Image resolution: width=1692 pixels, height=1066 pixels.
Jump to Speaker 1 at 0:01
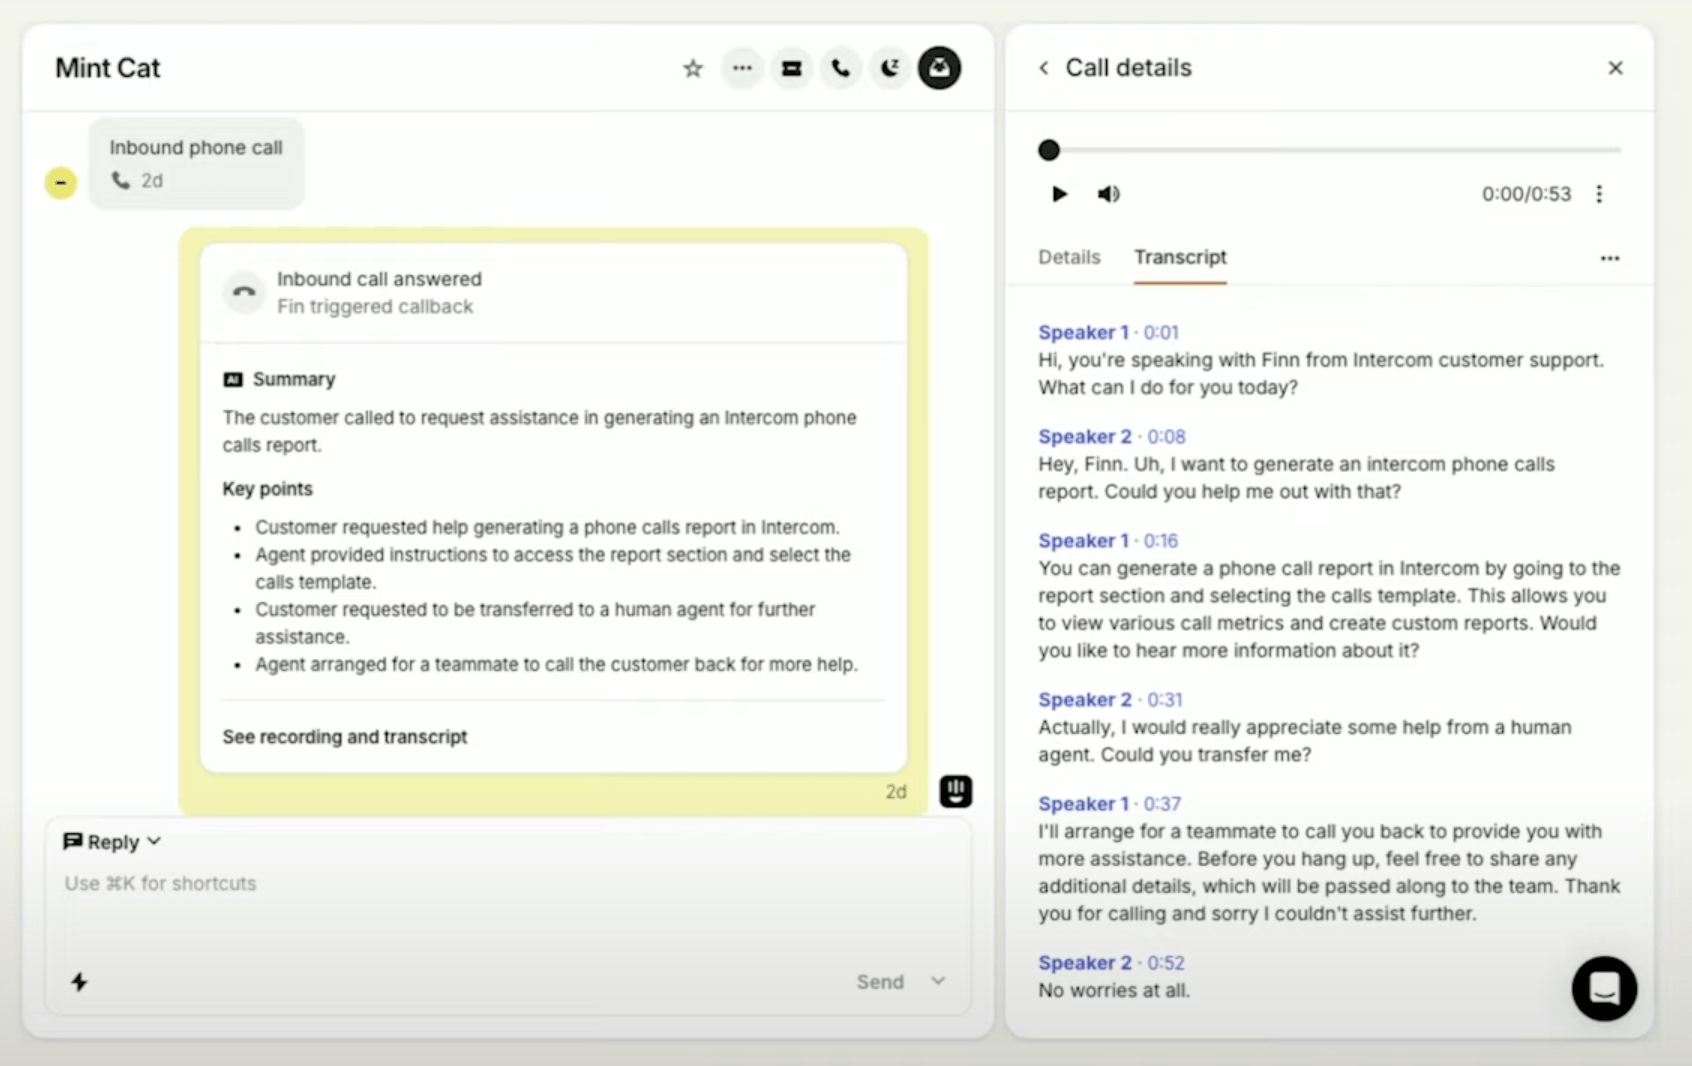click(1108, 332)
